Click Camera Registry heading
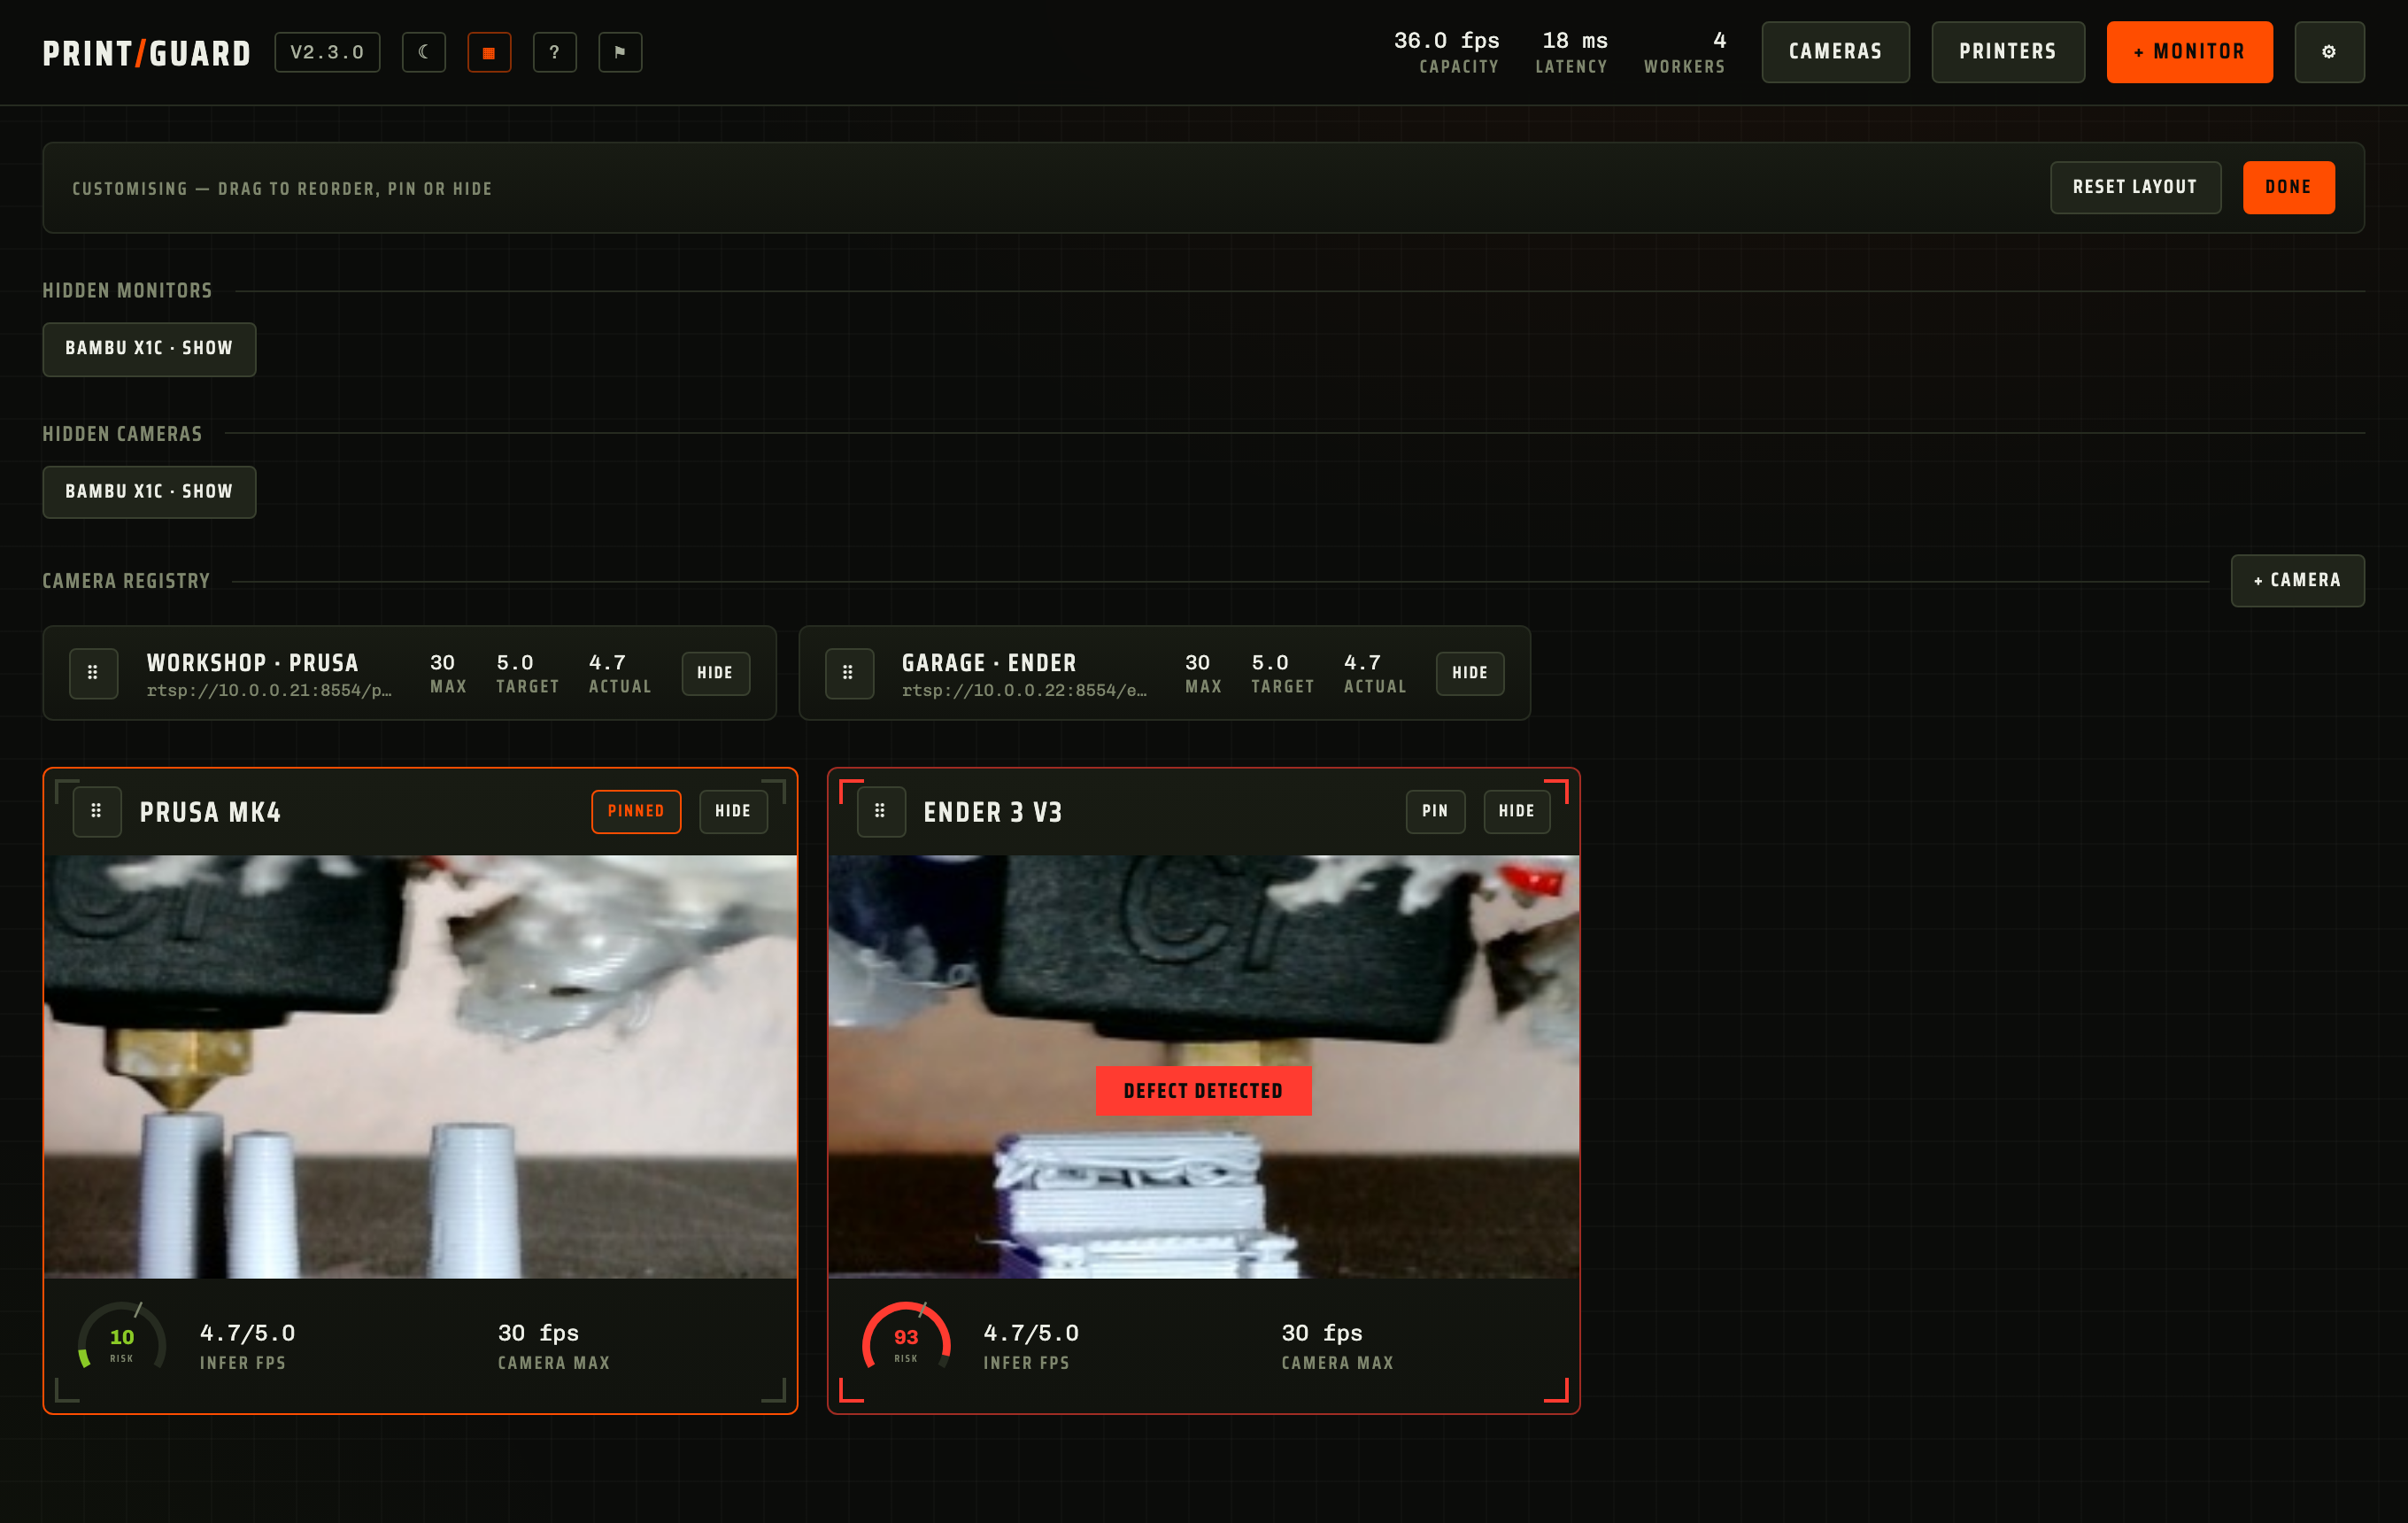This screenshot has height=1523, width=2408. pos(126,581)
